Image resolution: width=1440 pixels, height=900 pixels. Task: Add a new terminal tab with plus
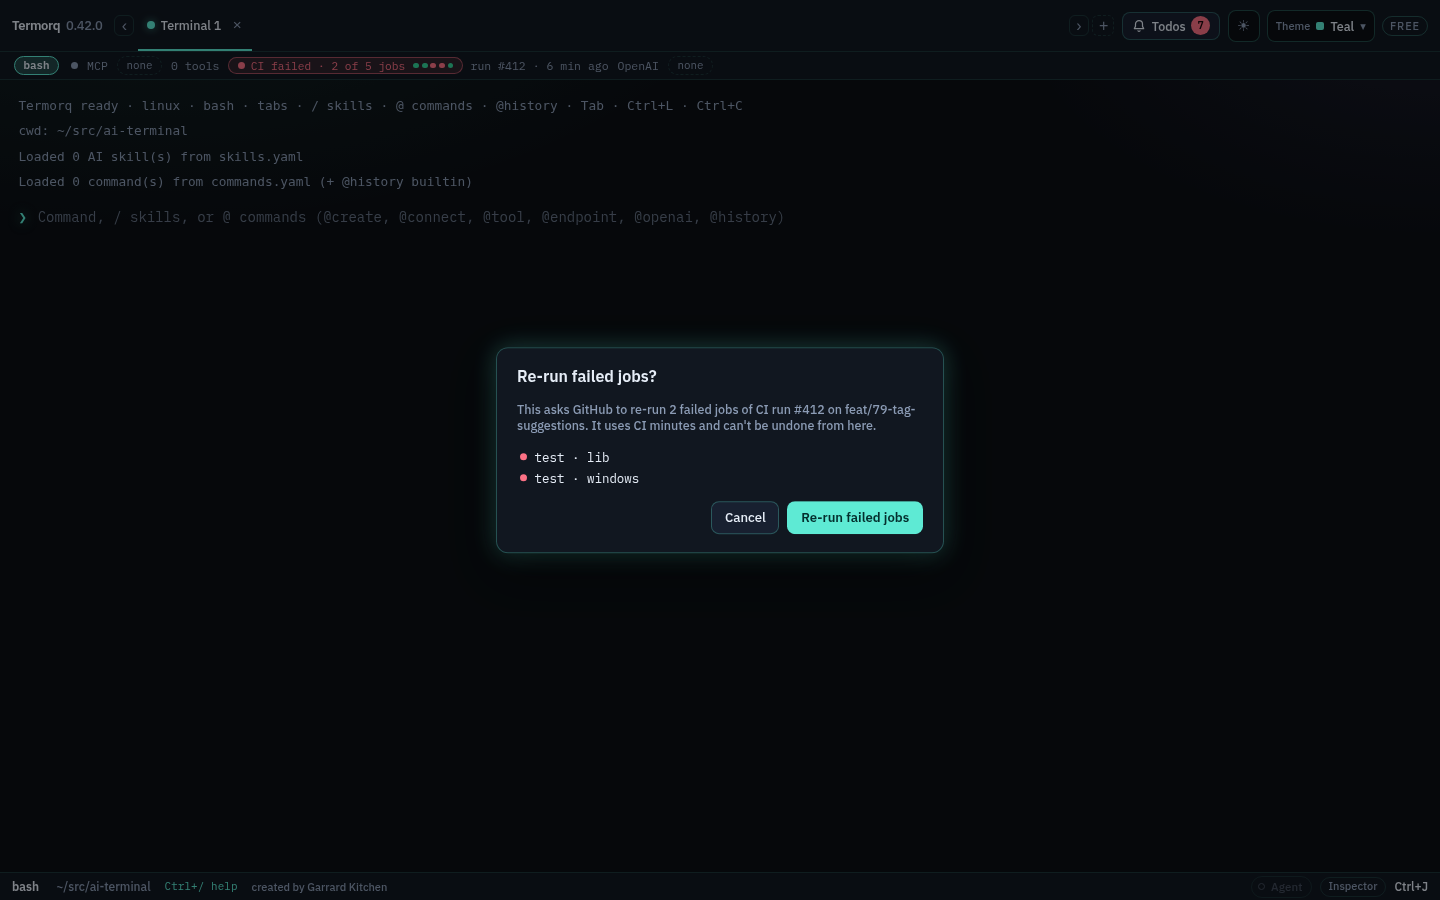[1104, 26]
